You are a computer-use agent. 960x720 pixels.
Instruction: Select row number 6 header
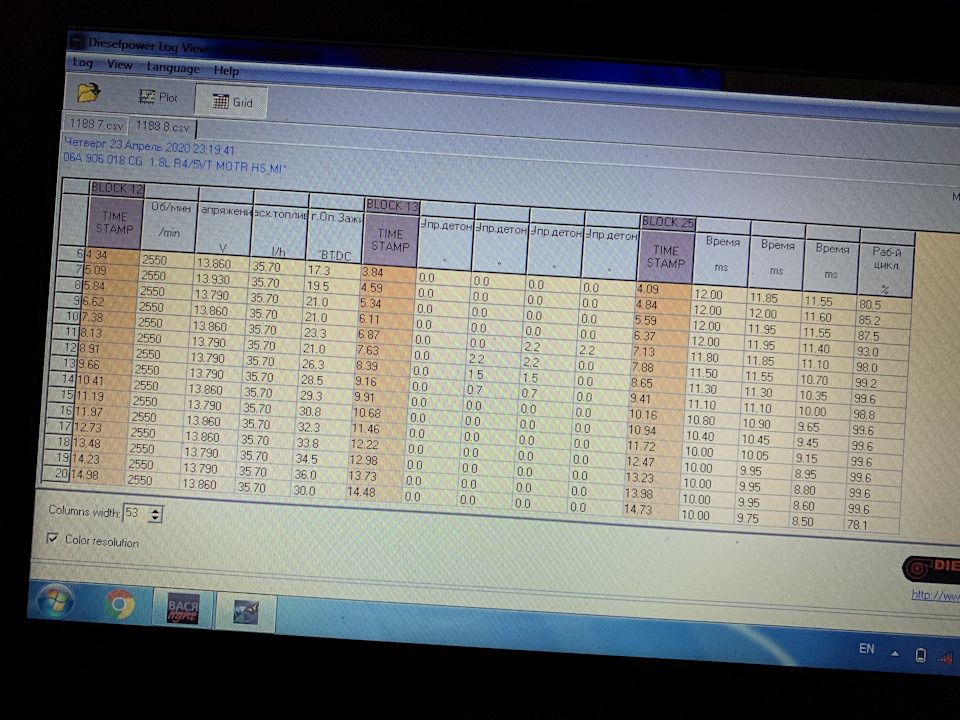[x=73, y=253]
